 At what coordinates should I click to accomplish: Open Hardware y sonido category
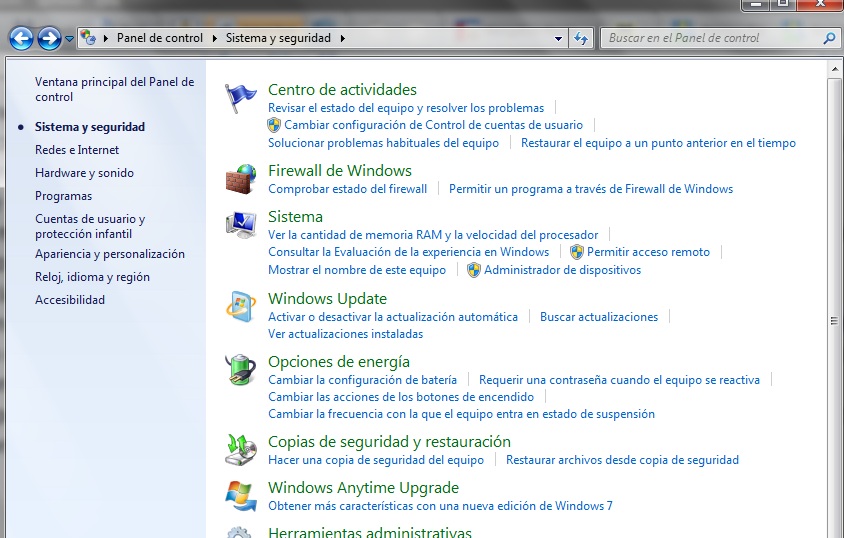[x=85, y=173]
